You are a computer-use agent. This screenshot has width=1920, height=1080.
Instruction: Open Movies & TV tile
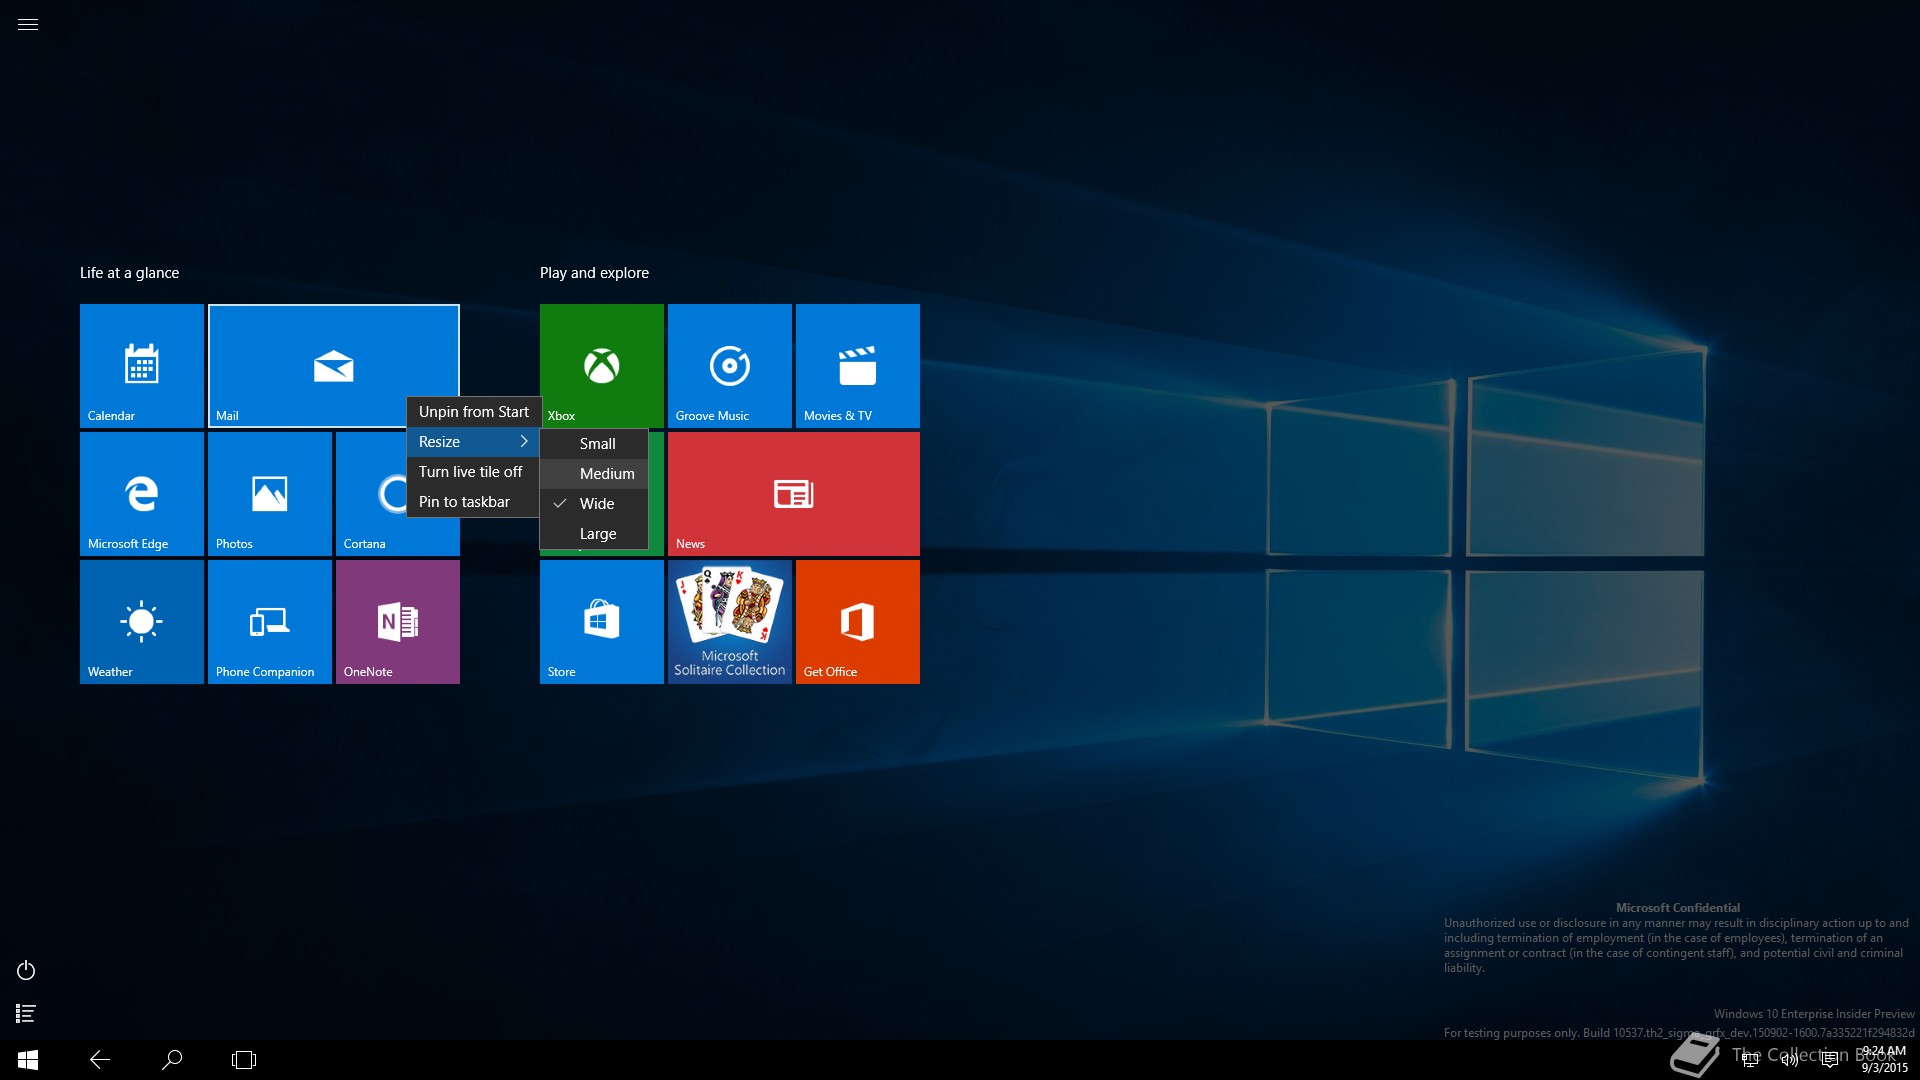click(x=858, y=366)
